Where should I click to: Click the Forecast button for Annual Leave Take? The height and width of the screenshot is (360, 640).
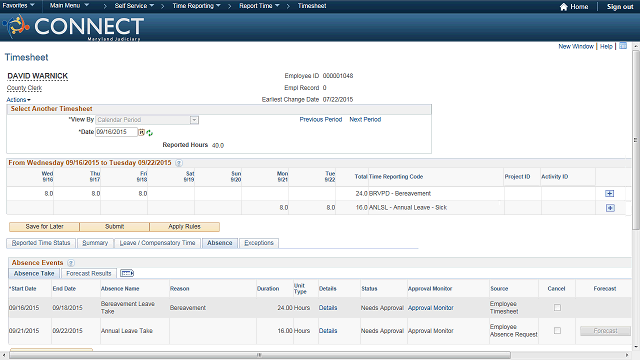coord(605,331)
